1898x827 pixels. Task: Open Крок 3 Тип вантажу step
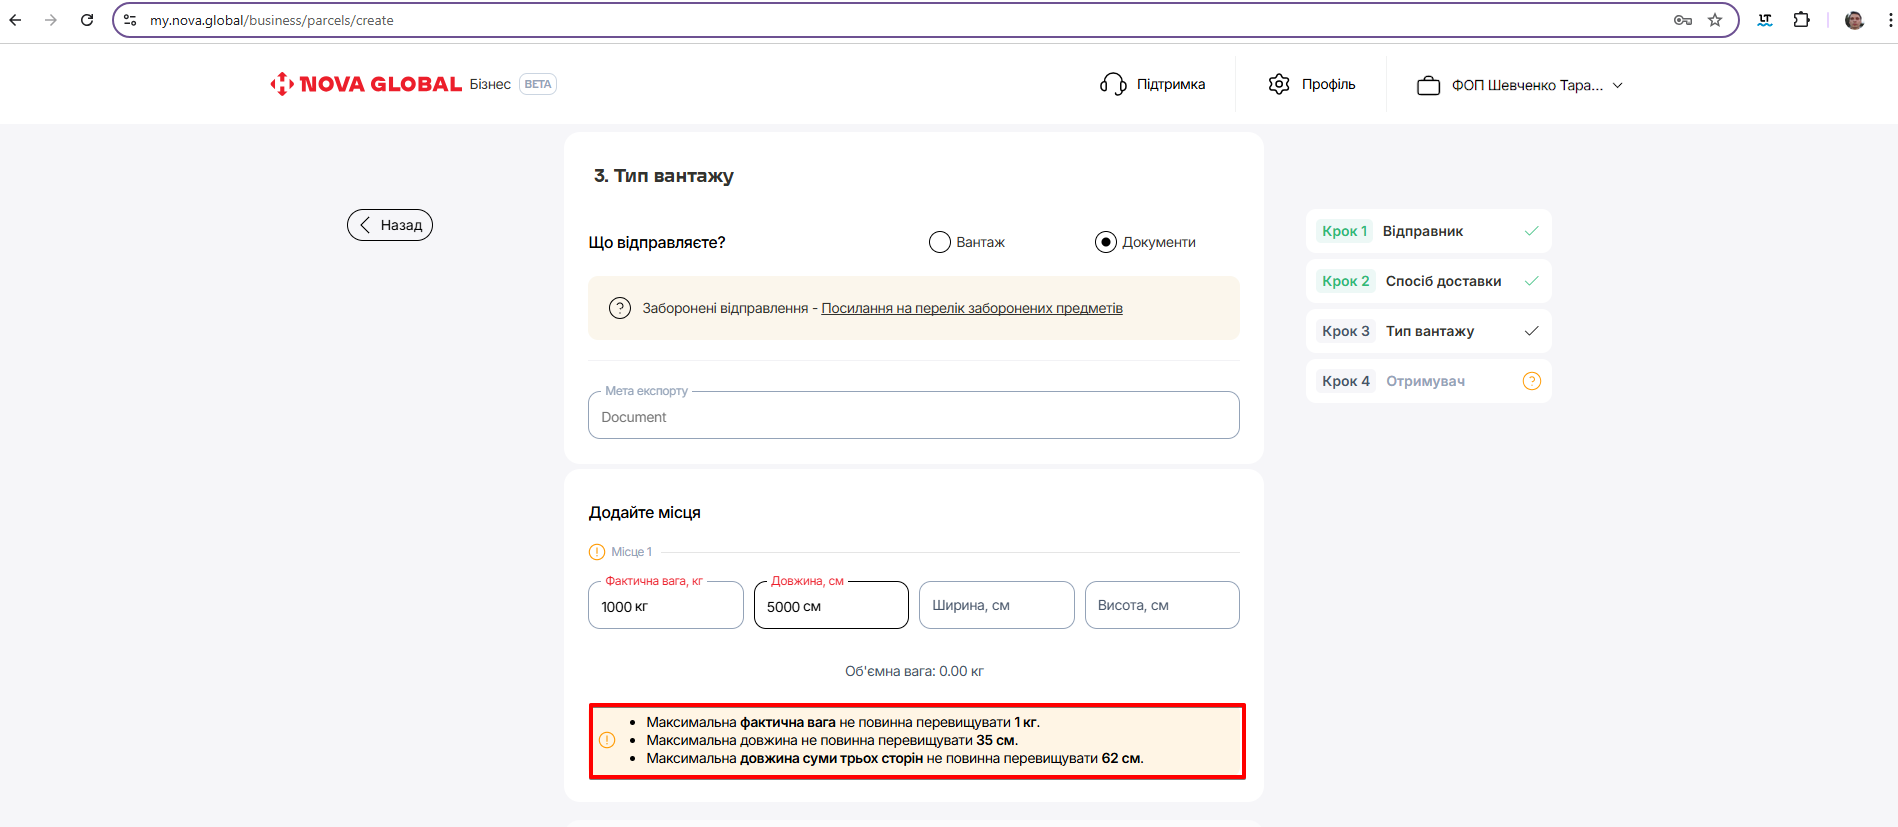(1427, 331)
